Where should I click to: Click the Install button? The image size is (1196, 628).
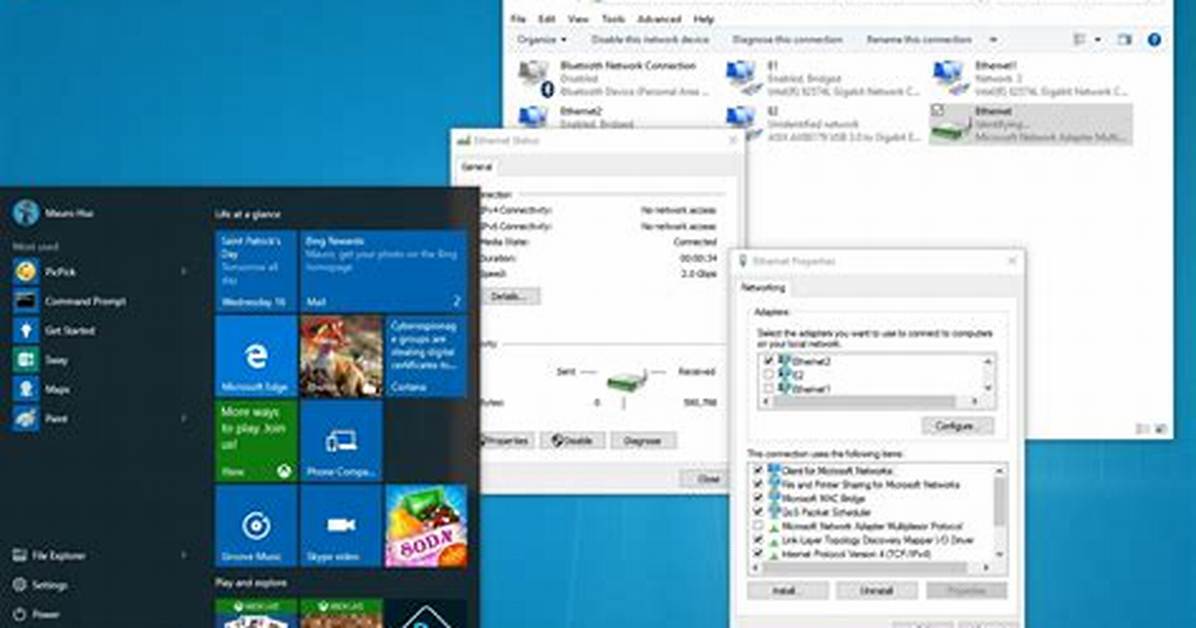point(787,591)
